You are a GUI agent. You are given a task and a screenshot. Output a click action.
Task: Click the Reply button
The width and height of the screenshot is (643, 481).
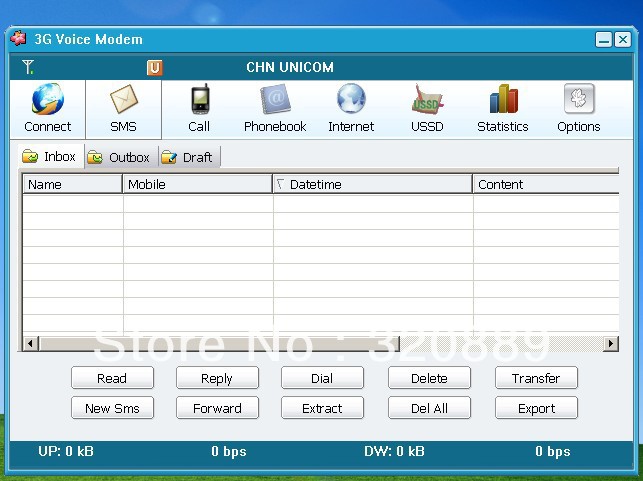click(217, 378)
